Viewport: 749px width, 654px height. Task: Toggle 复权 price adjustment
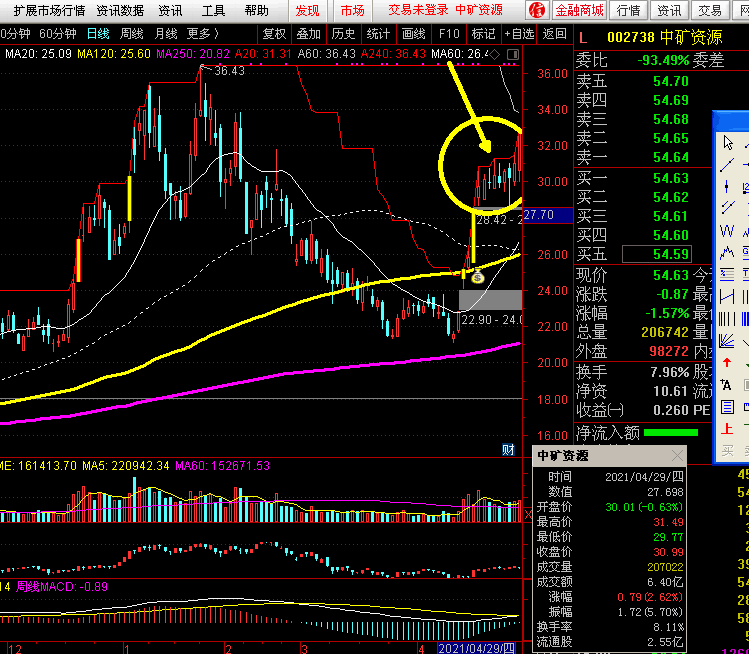click(274, 33)
